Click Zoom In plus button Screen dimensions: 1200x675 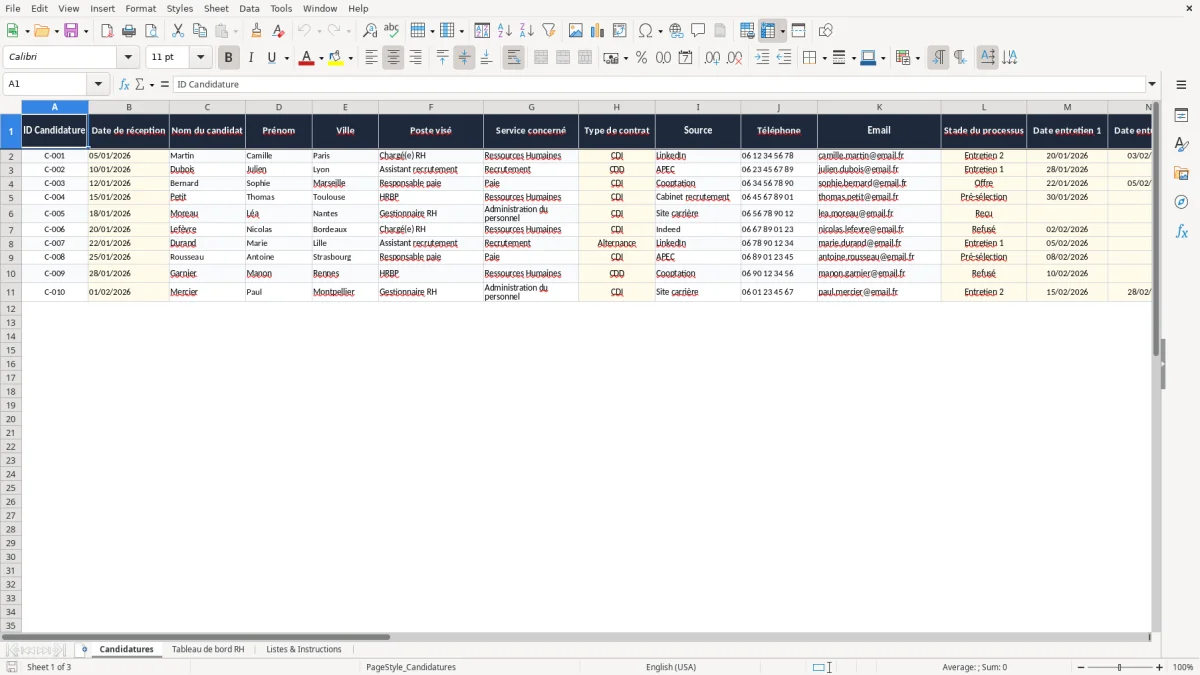[x=1160, y=667]
